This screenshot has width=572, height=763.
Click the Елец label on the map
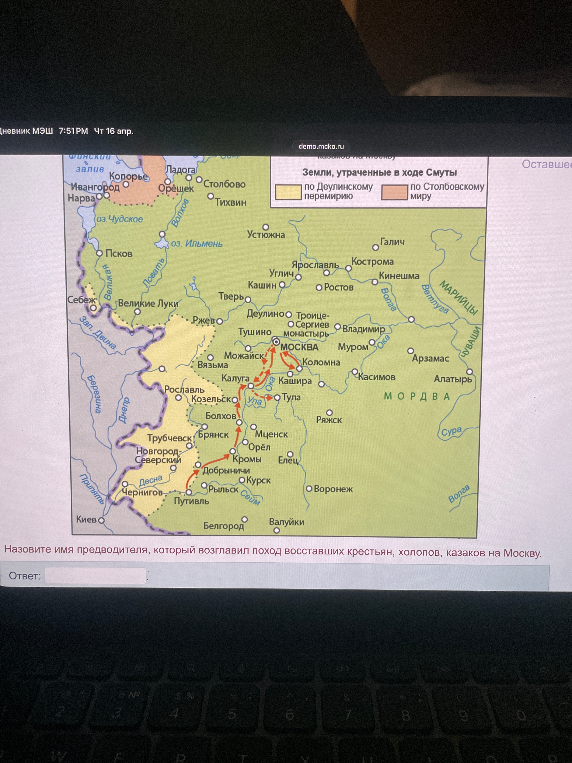coord(288,460)
